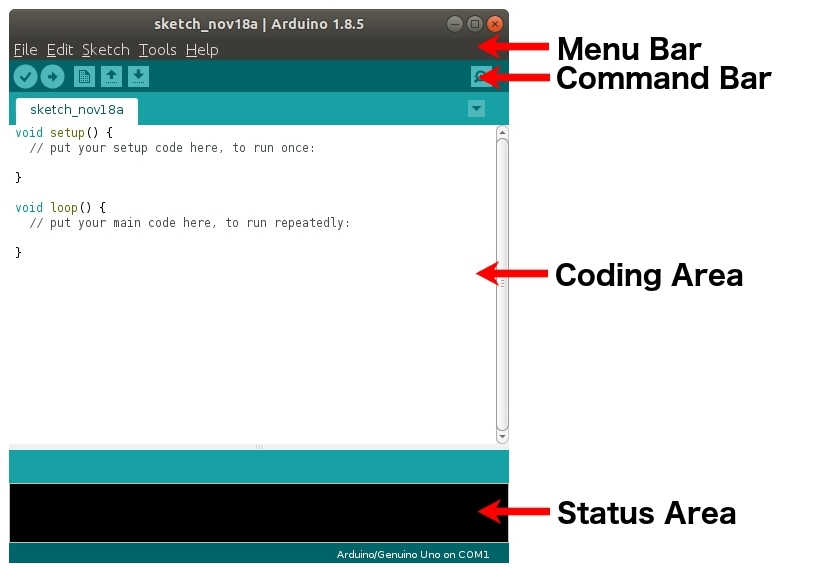Create a new sketch with the page icon
824x571 pixels.
(84, 77)
